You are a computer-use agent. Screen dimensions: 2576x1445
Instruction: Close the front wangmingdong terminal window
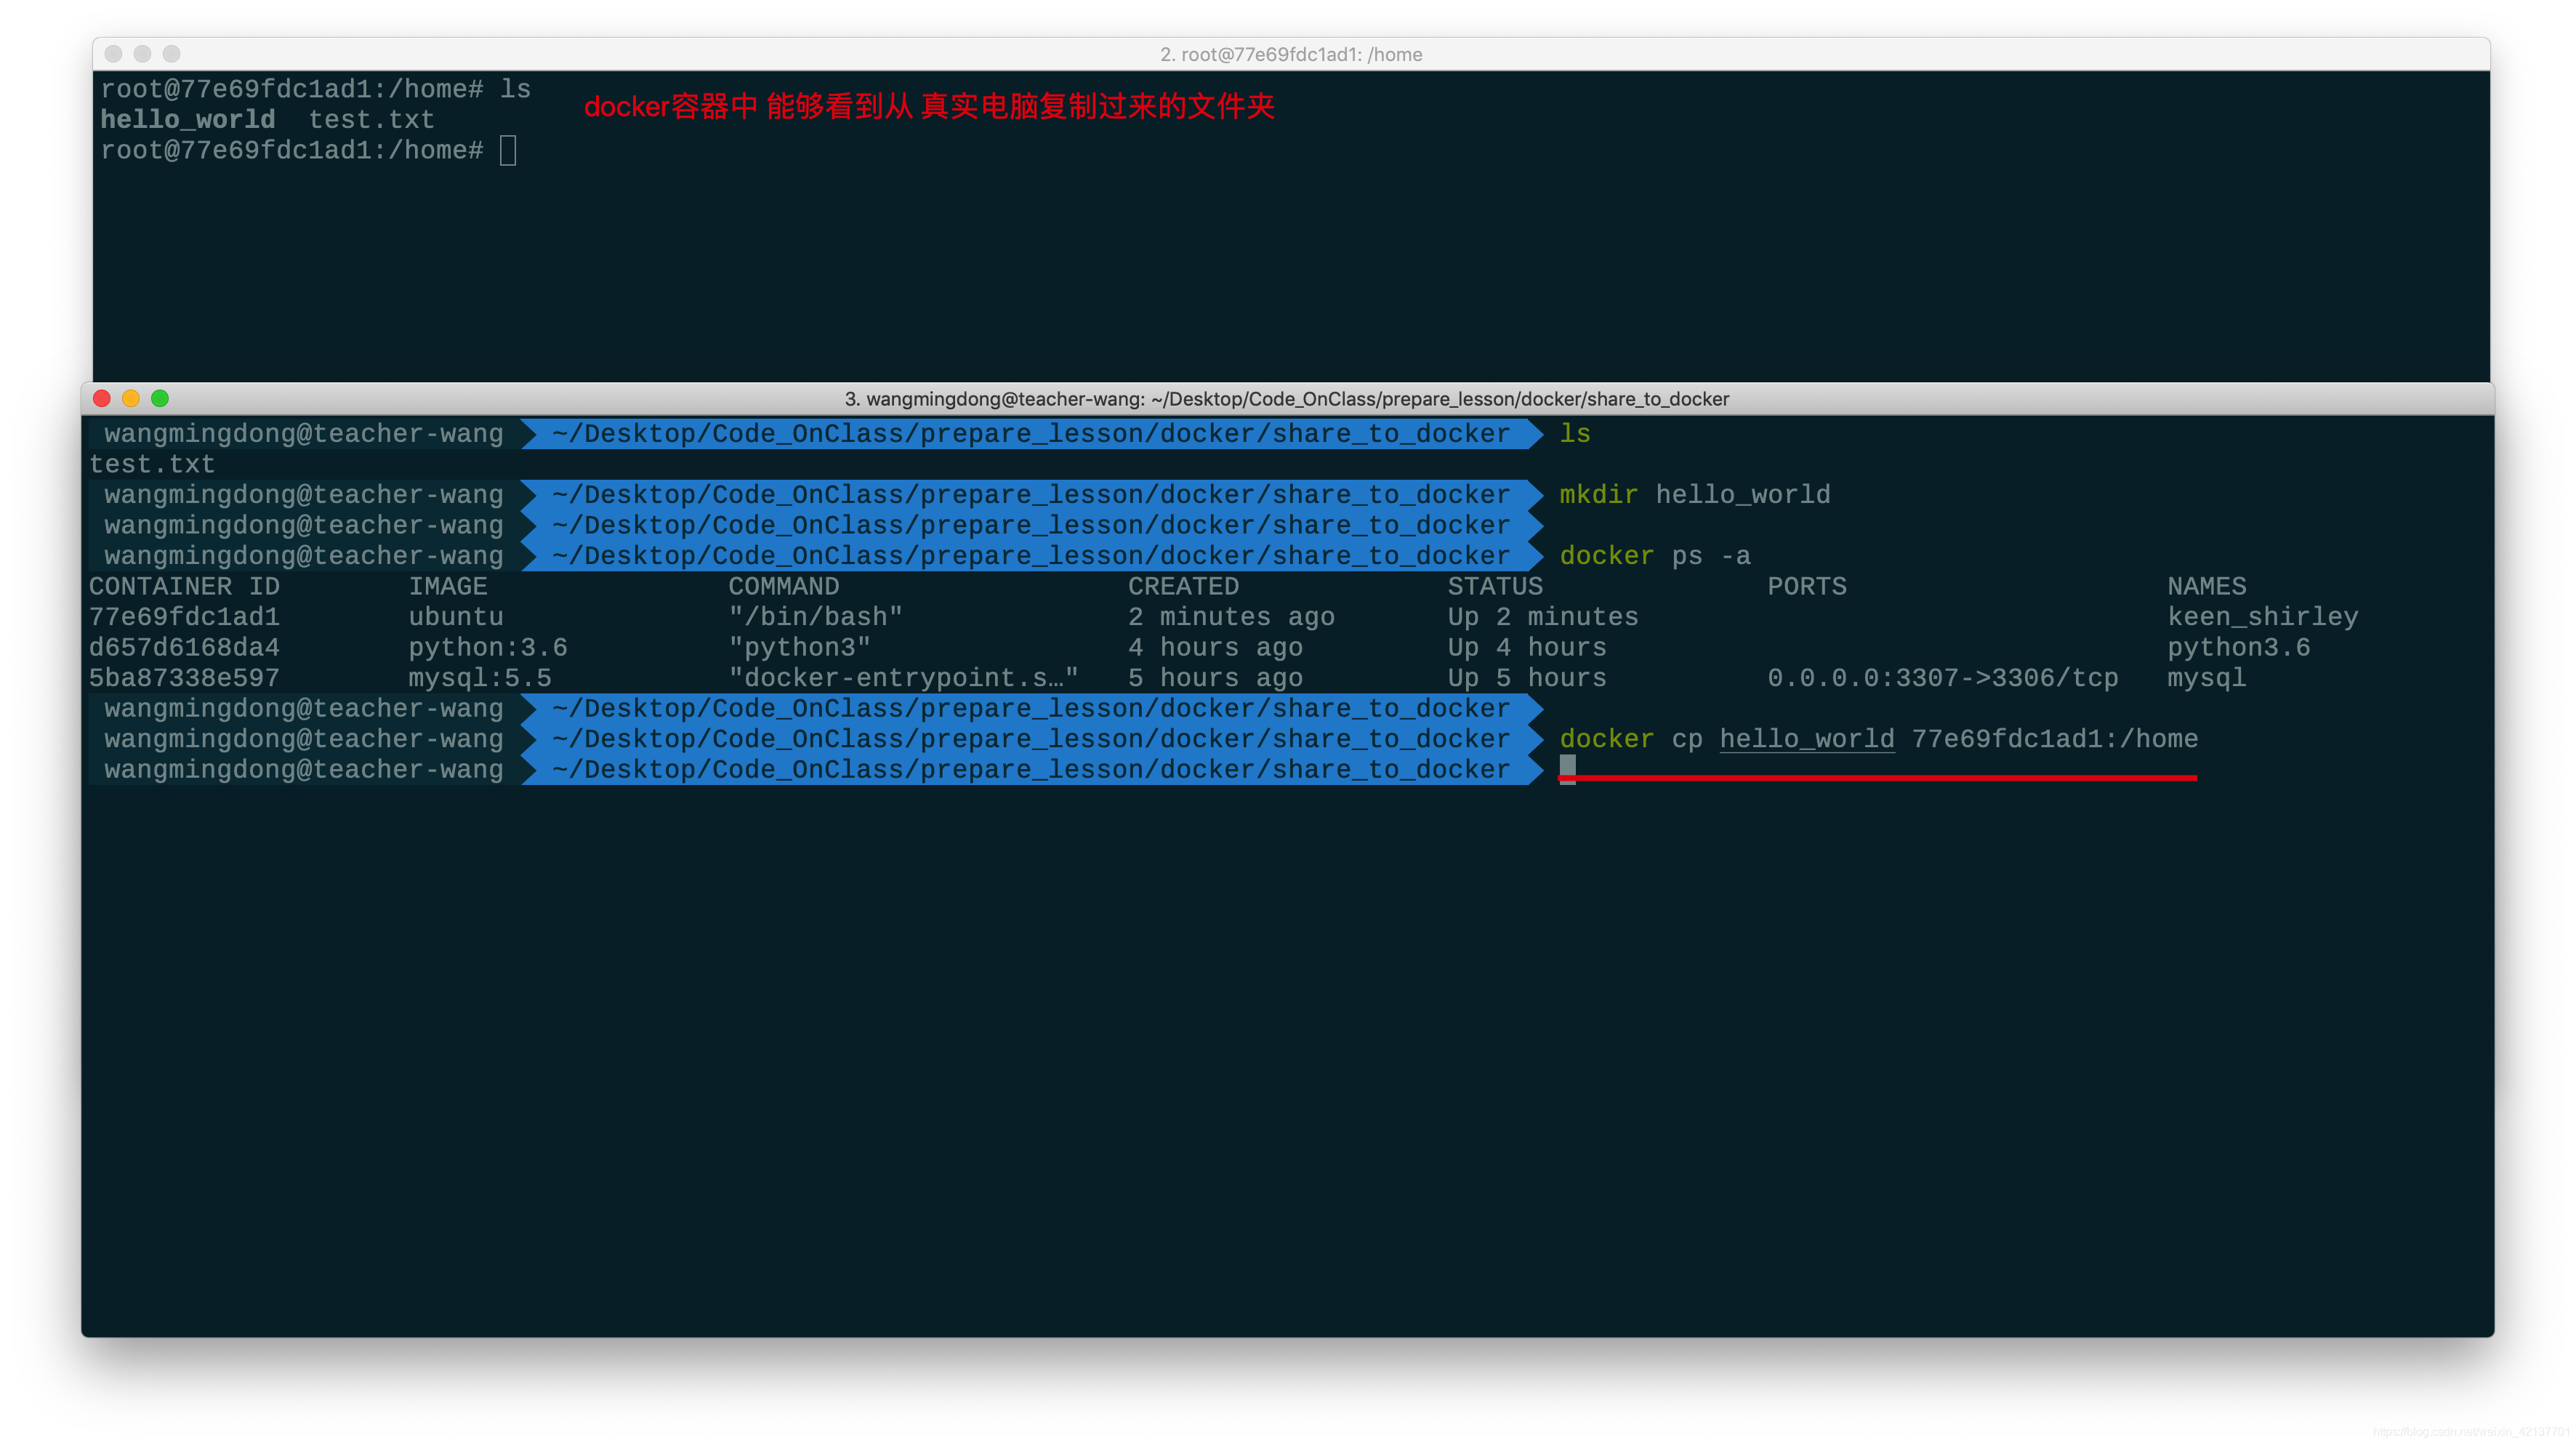pyautogui.click(x=102, y=399)
